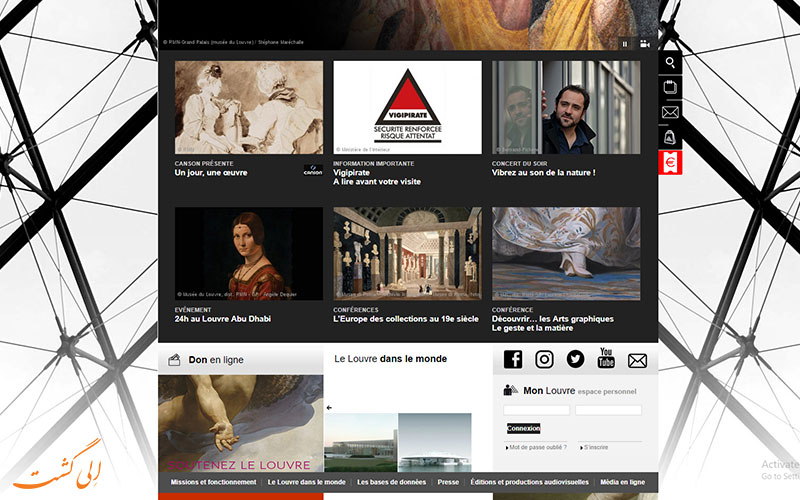Open Missions et fonctionnement footer menu

click(213, 482)
